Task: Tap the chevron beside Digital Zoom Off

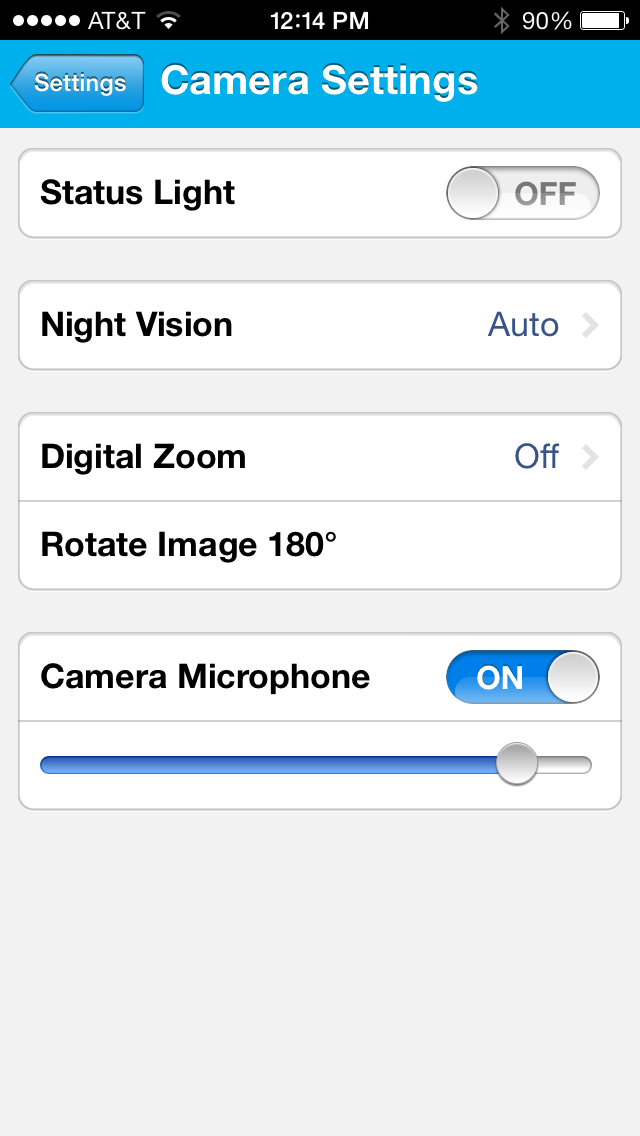Action: (x=590, y=457)
